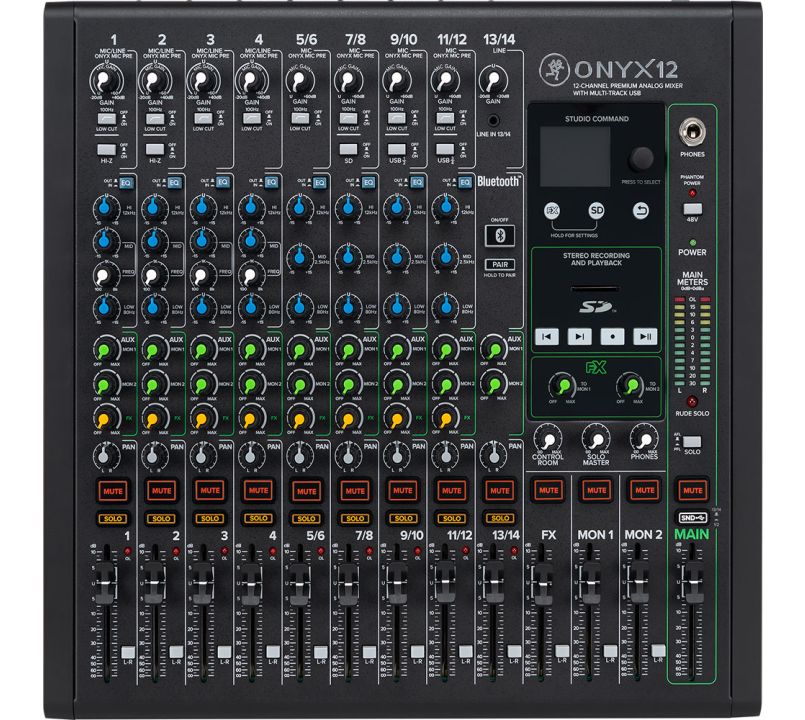Toggle the 48V phantom power switch
This screenshot has width=805, height=720.
[x=692, y=208]
